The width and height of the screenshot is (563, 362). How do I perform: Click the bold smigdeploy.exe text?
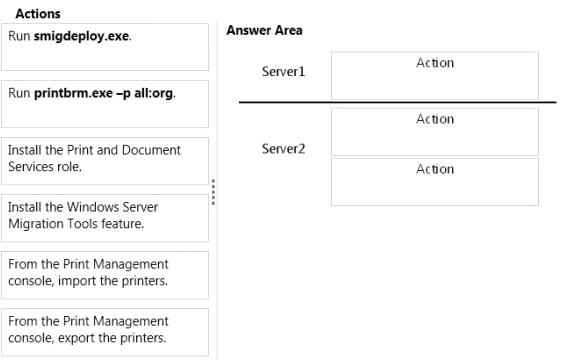[x=82, y=36]
